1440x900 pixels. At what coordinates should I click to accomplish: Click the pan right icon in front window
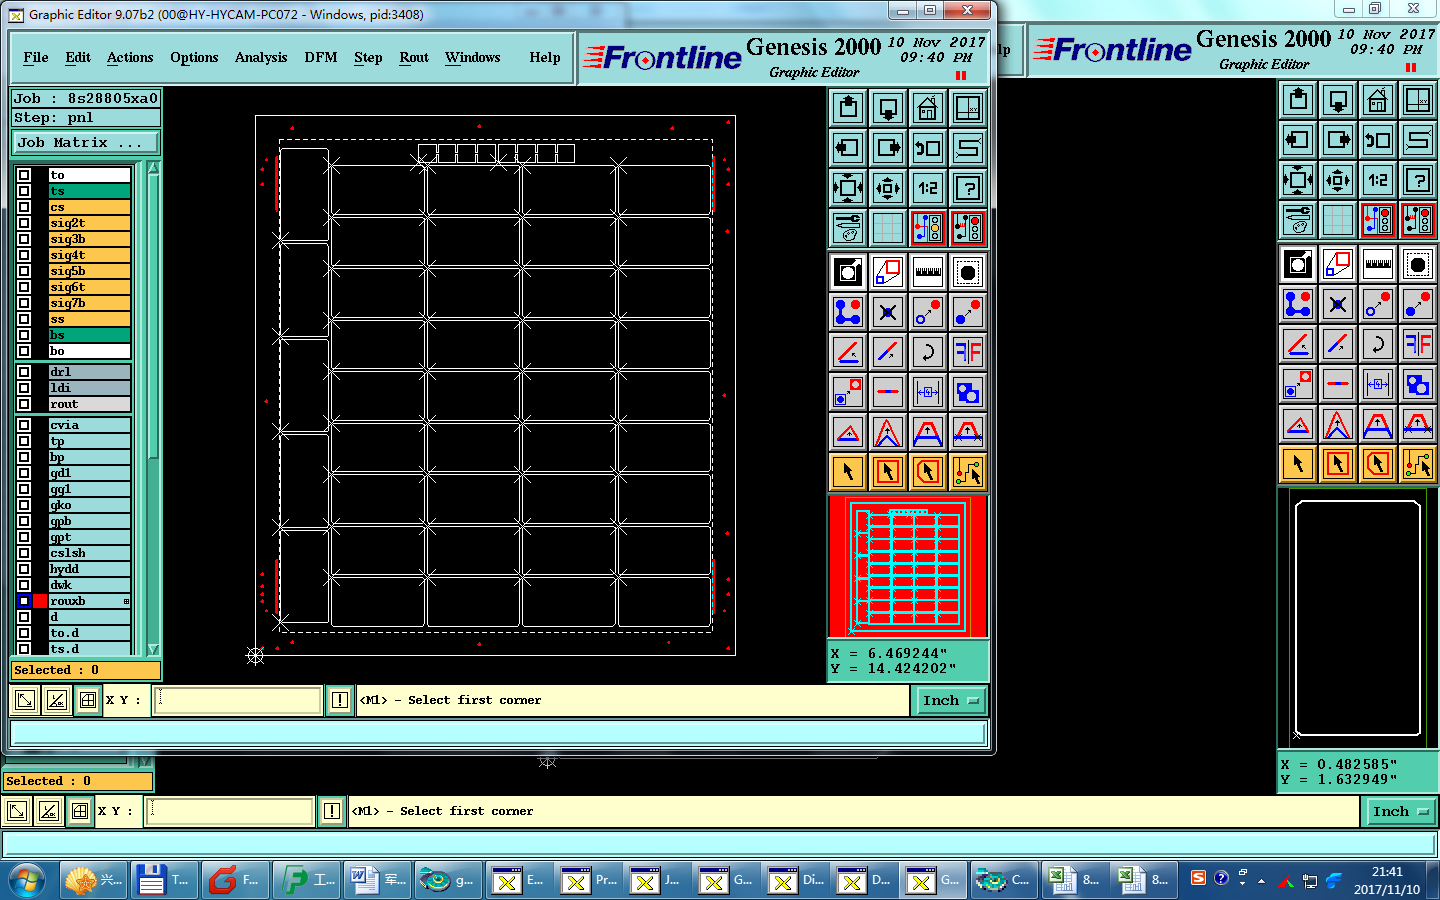tap(888, 147)
